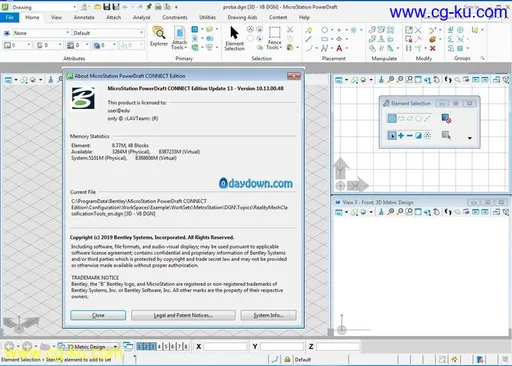This screenshot has height=366, width=512.
Task: Select the Place Text 'A' tool
Action: pos(339,49)
